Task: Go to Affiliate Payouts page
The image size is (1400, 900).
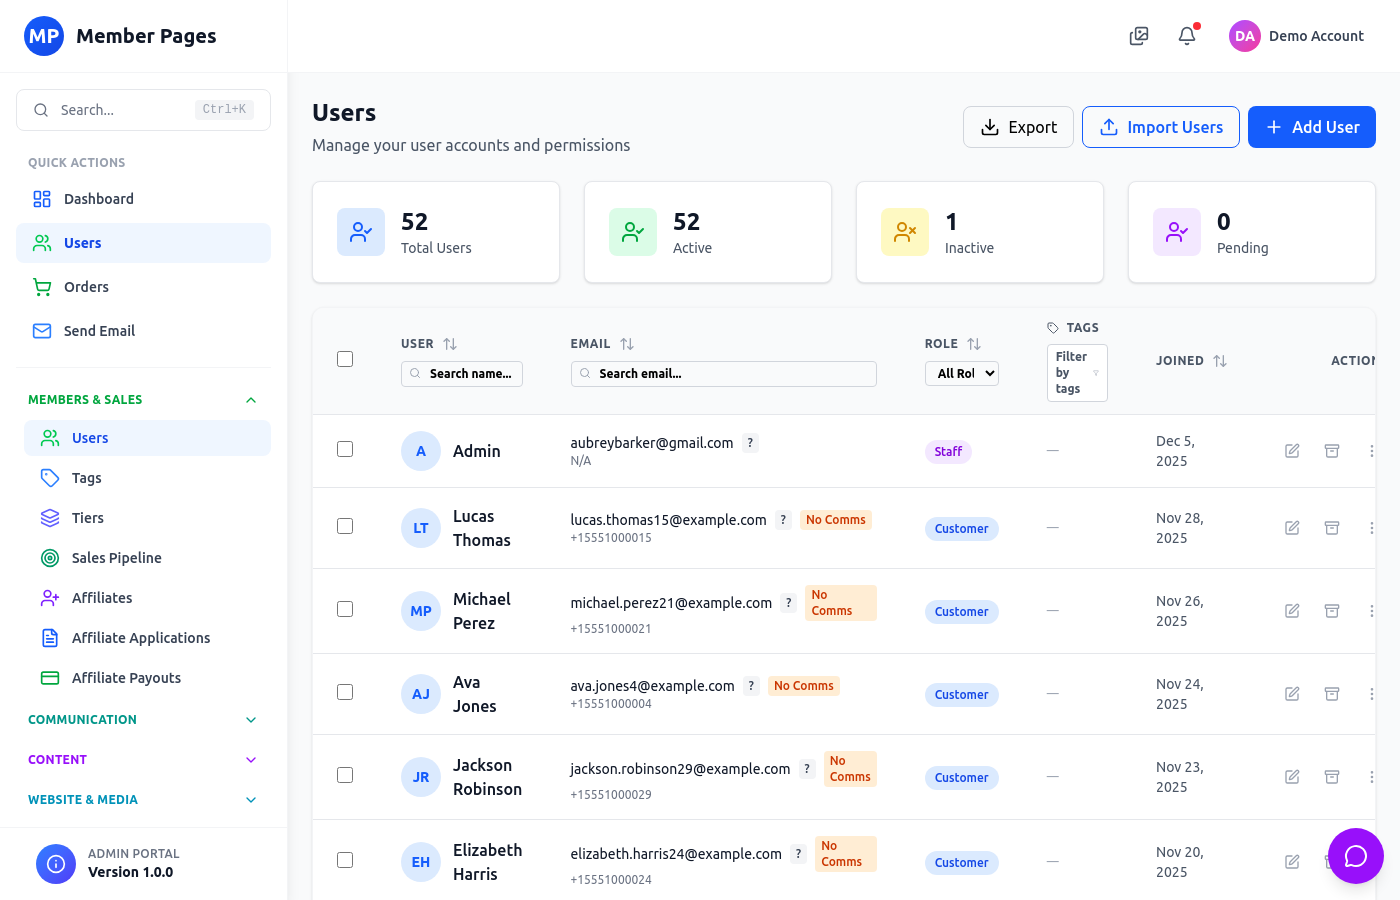Action: [126, 678]
